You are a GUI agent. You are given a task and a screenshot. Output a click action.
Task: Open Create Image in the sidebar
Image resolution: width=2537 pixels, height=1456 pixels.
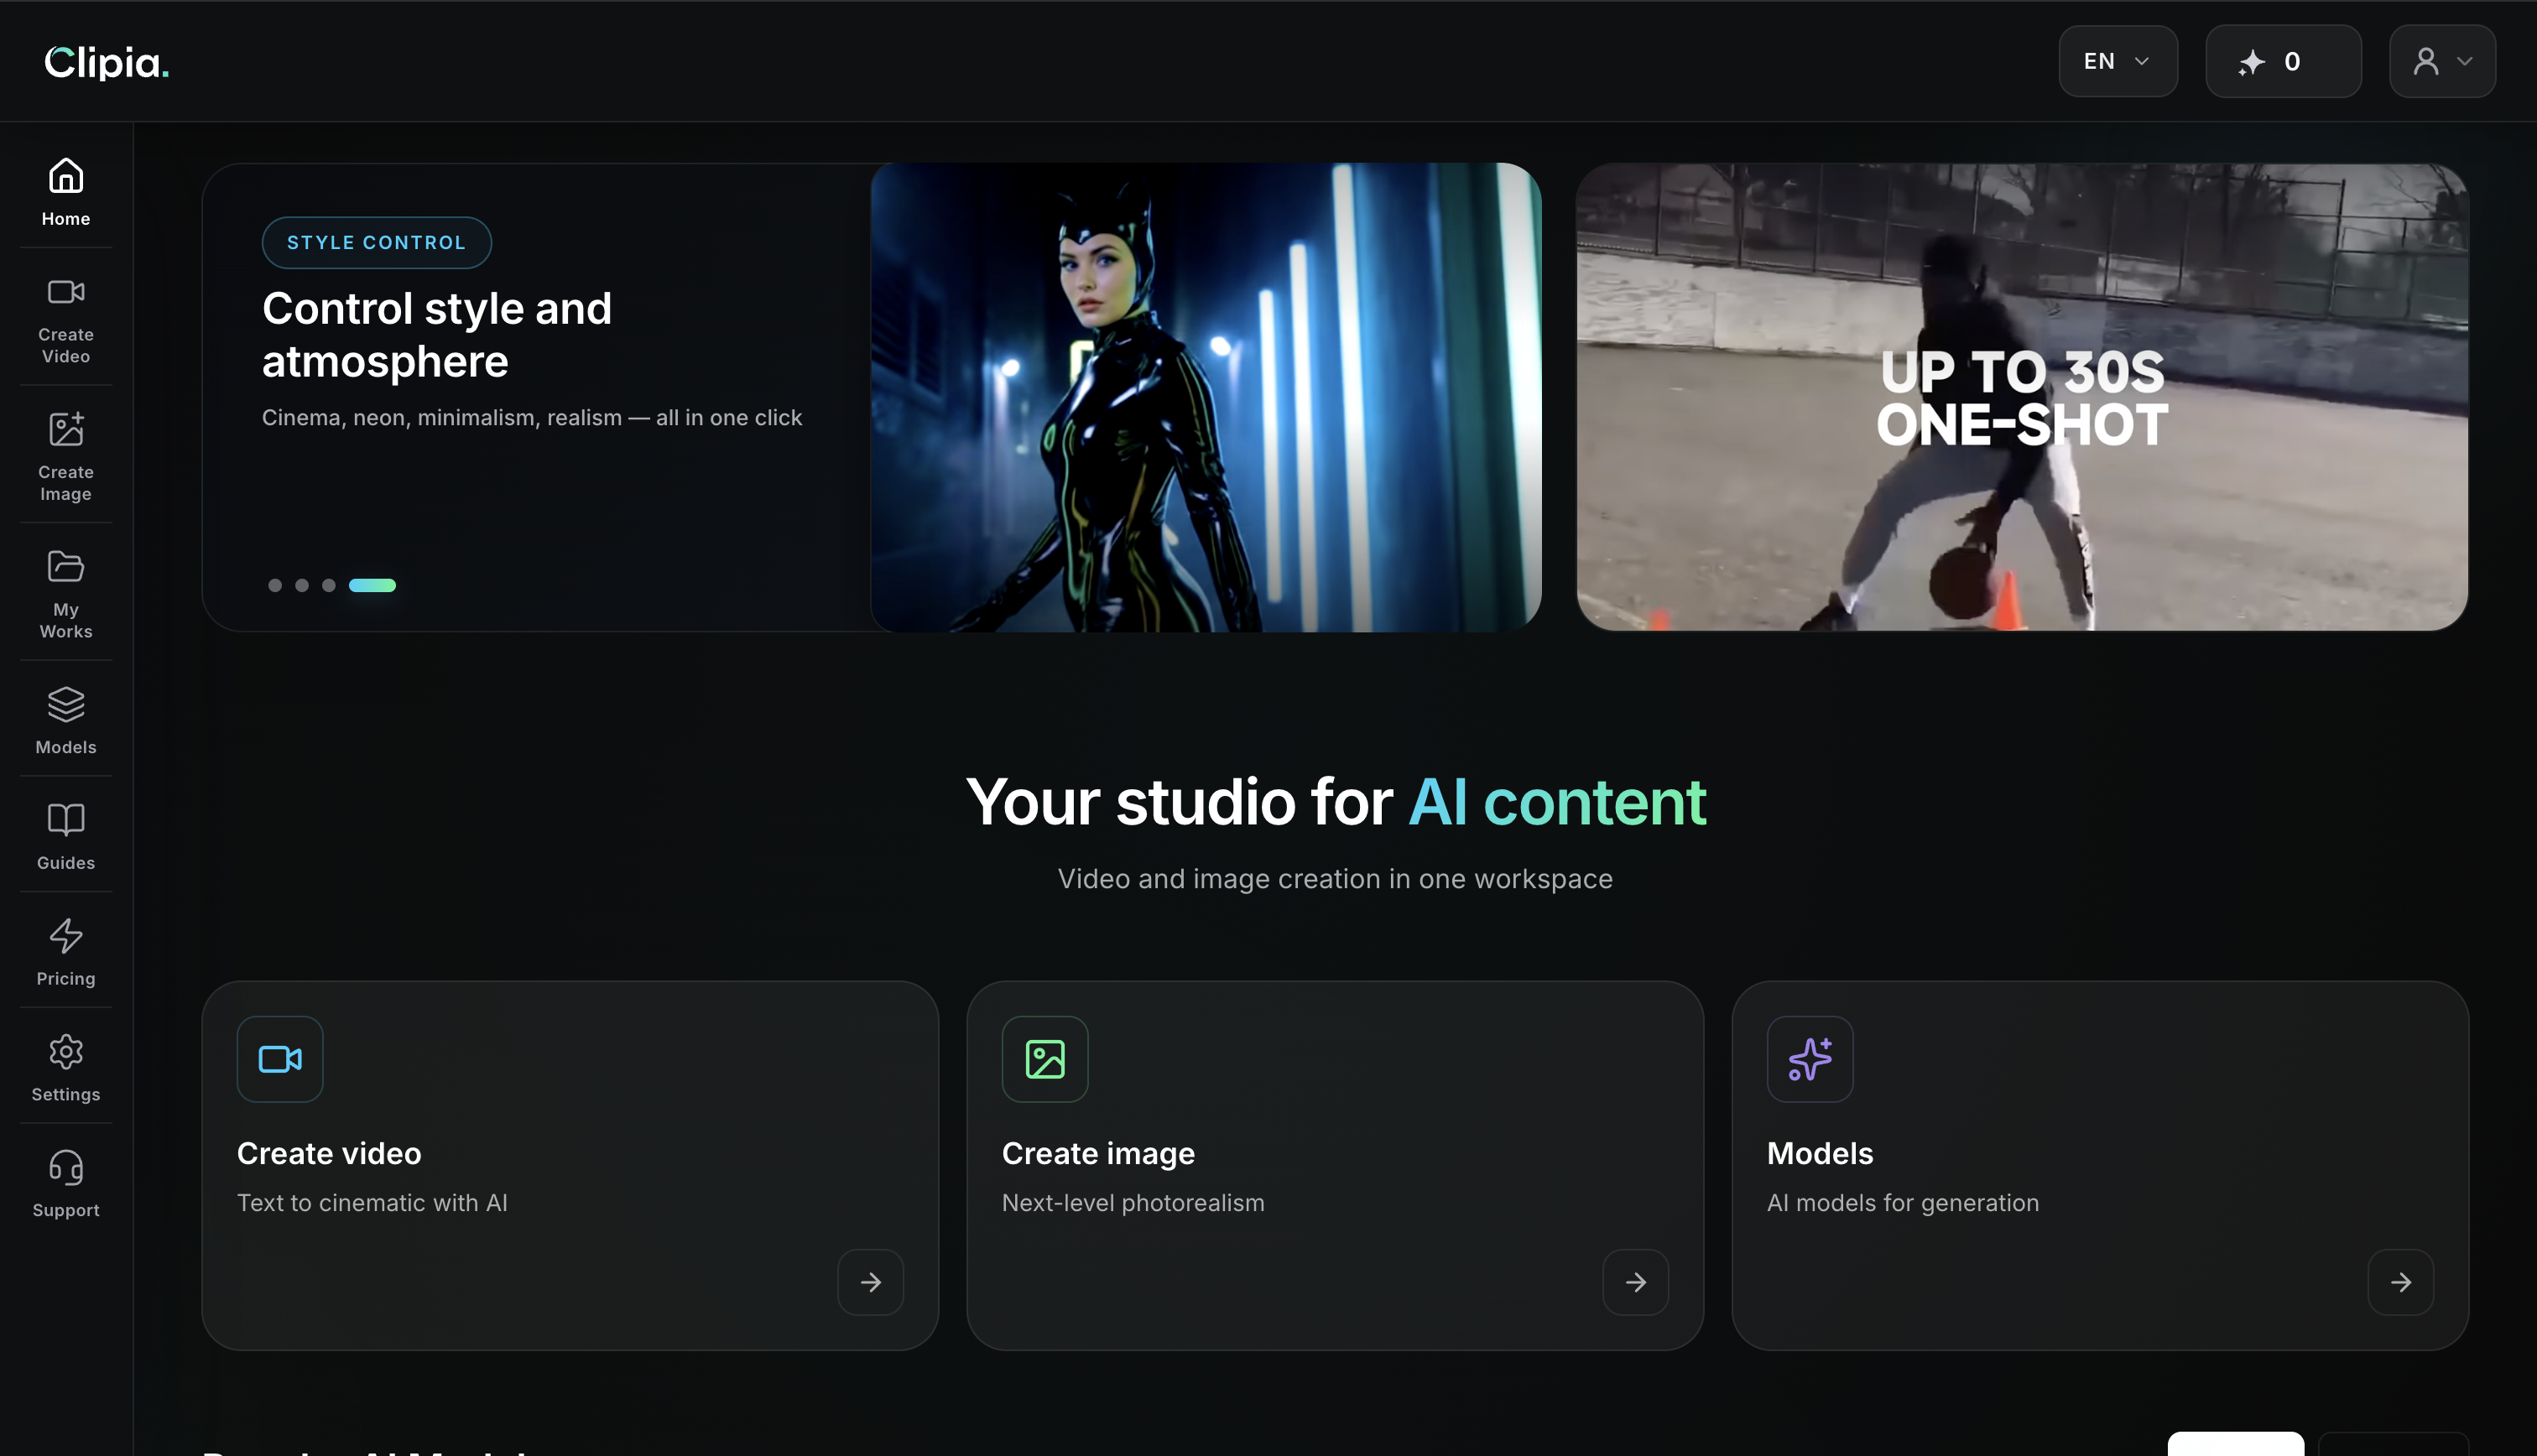[x=66, y=457]
